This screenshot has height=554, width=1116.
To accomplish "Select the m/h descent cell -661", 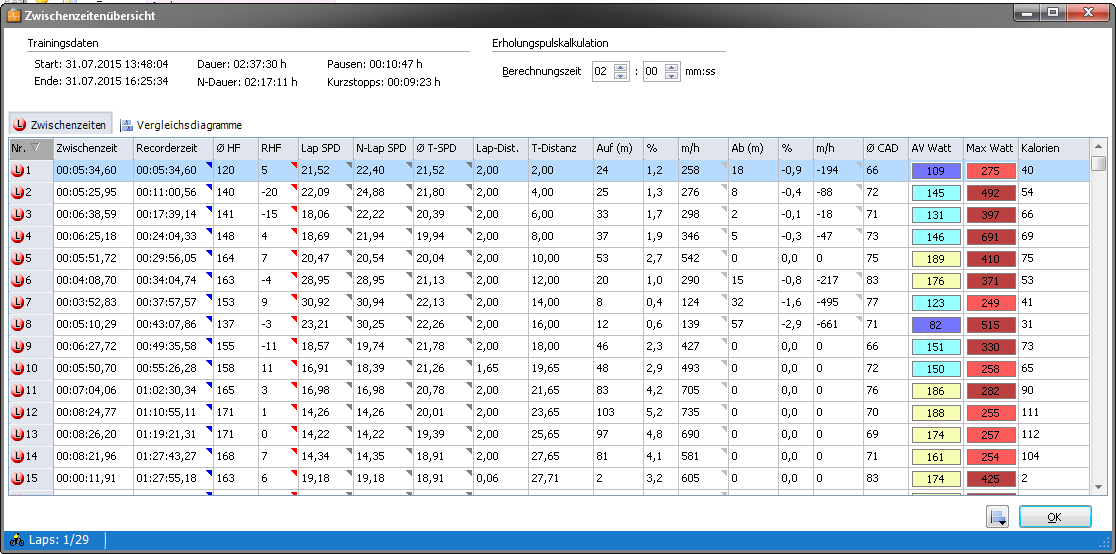I will (838, 325).
